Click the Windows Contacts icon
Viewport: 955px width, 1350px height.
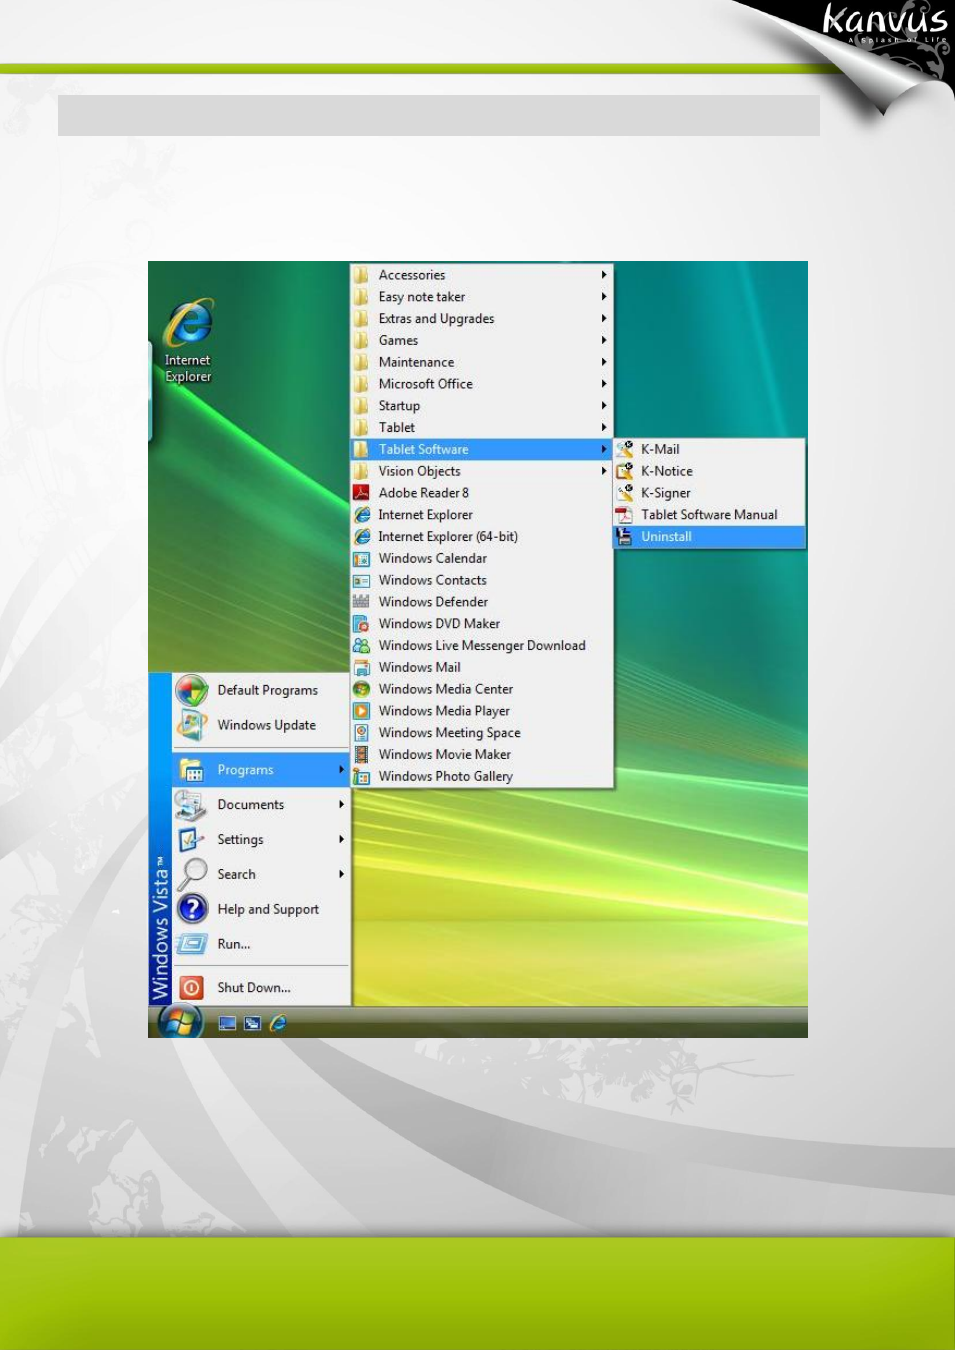point(361,580)
